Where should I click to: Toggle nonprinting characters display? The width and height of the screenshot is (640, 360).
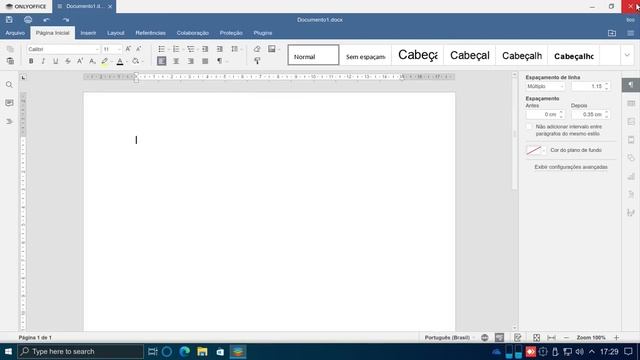pyautogui.click(x=220, y=61)
